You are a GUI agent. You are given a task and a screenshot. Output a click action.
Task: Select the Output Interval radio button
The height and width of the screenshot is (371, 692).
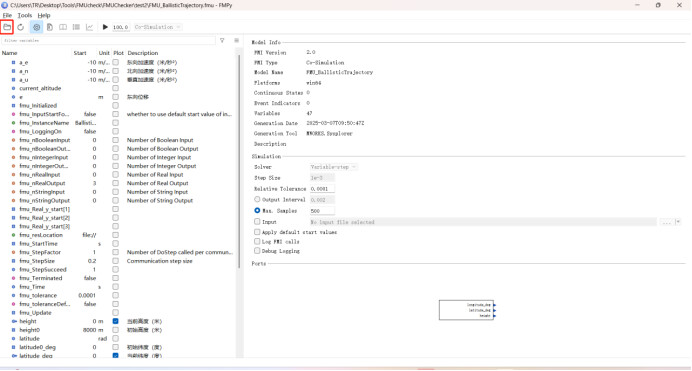point(257,199)
